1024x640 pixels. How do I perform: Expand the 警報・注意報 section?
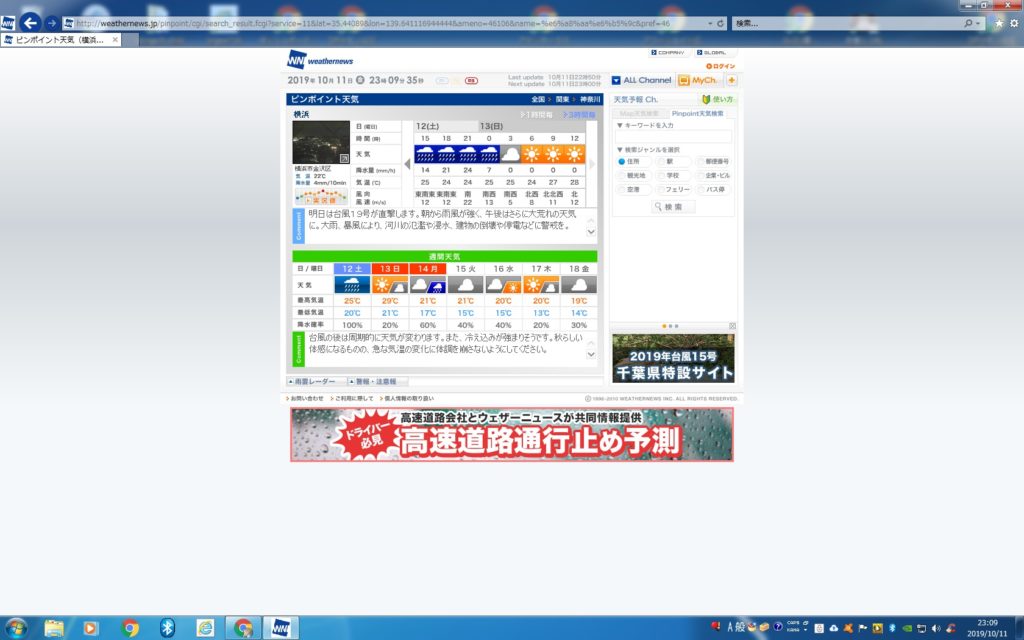point(377,382)
